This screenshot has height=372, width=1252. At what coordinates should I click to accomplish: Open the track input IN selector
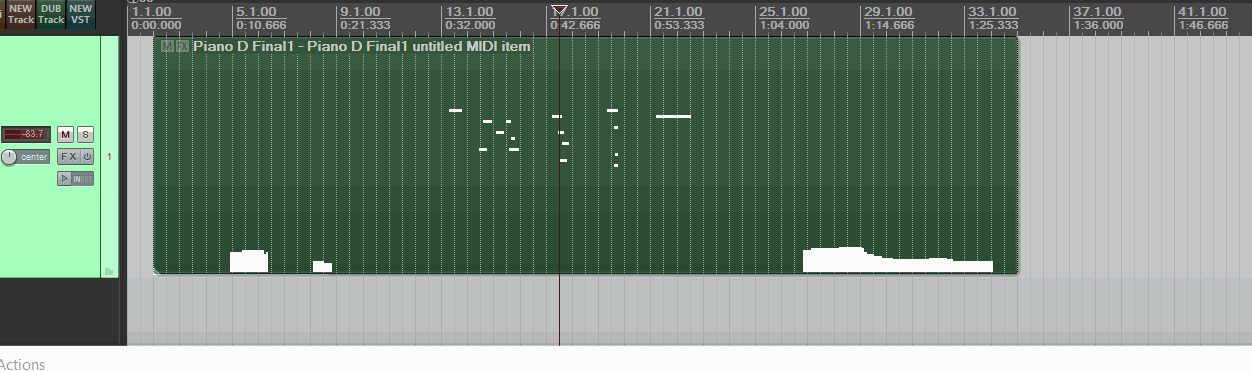click(82, 178)
